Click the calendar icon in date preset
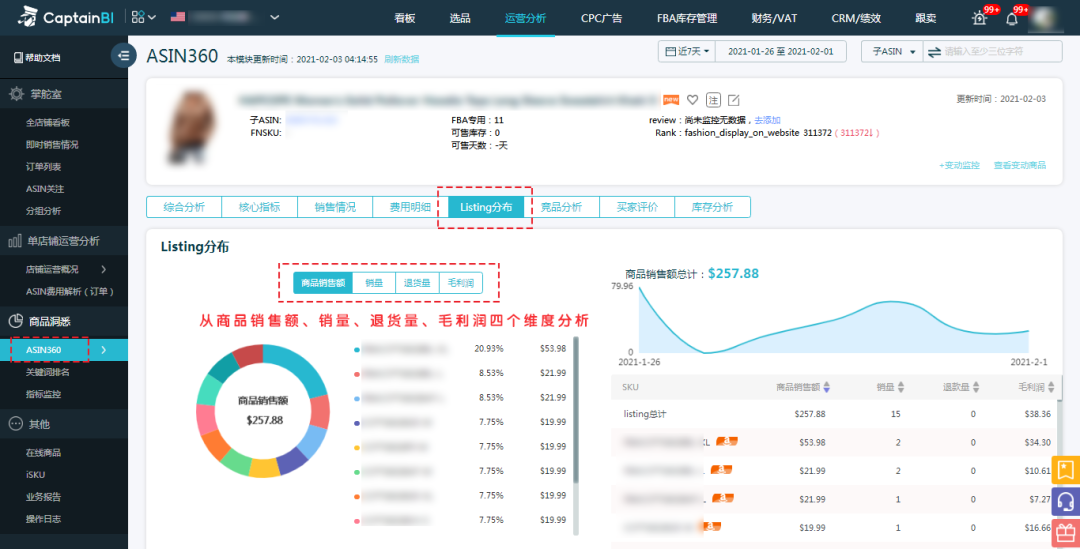The width and height of the screenshot is (1080, 549). pyautogui.click(x=670, y=52)
